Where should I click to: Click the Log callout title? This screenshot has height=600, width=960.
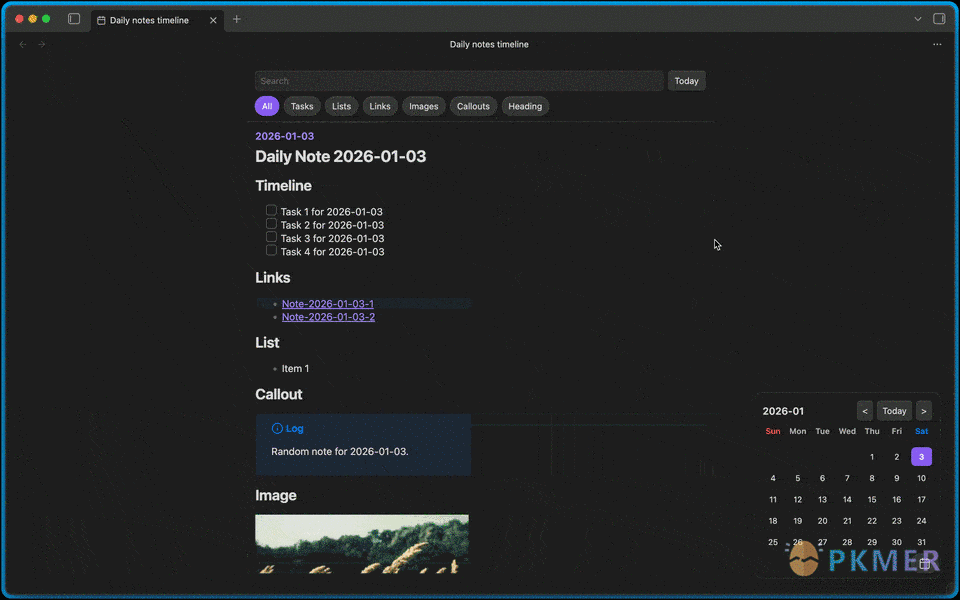294,429
